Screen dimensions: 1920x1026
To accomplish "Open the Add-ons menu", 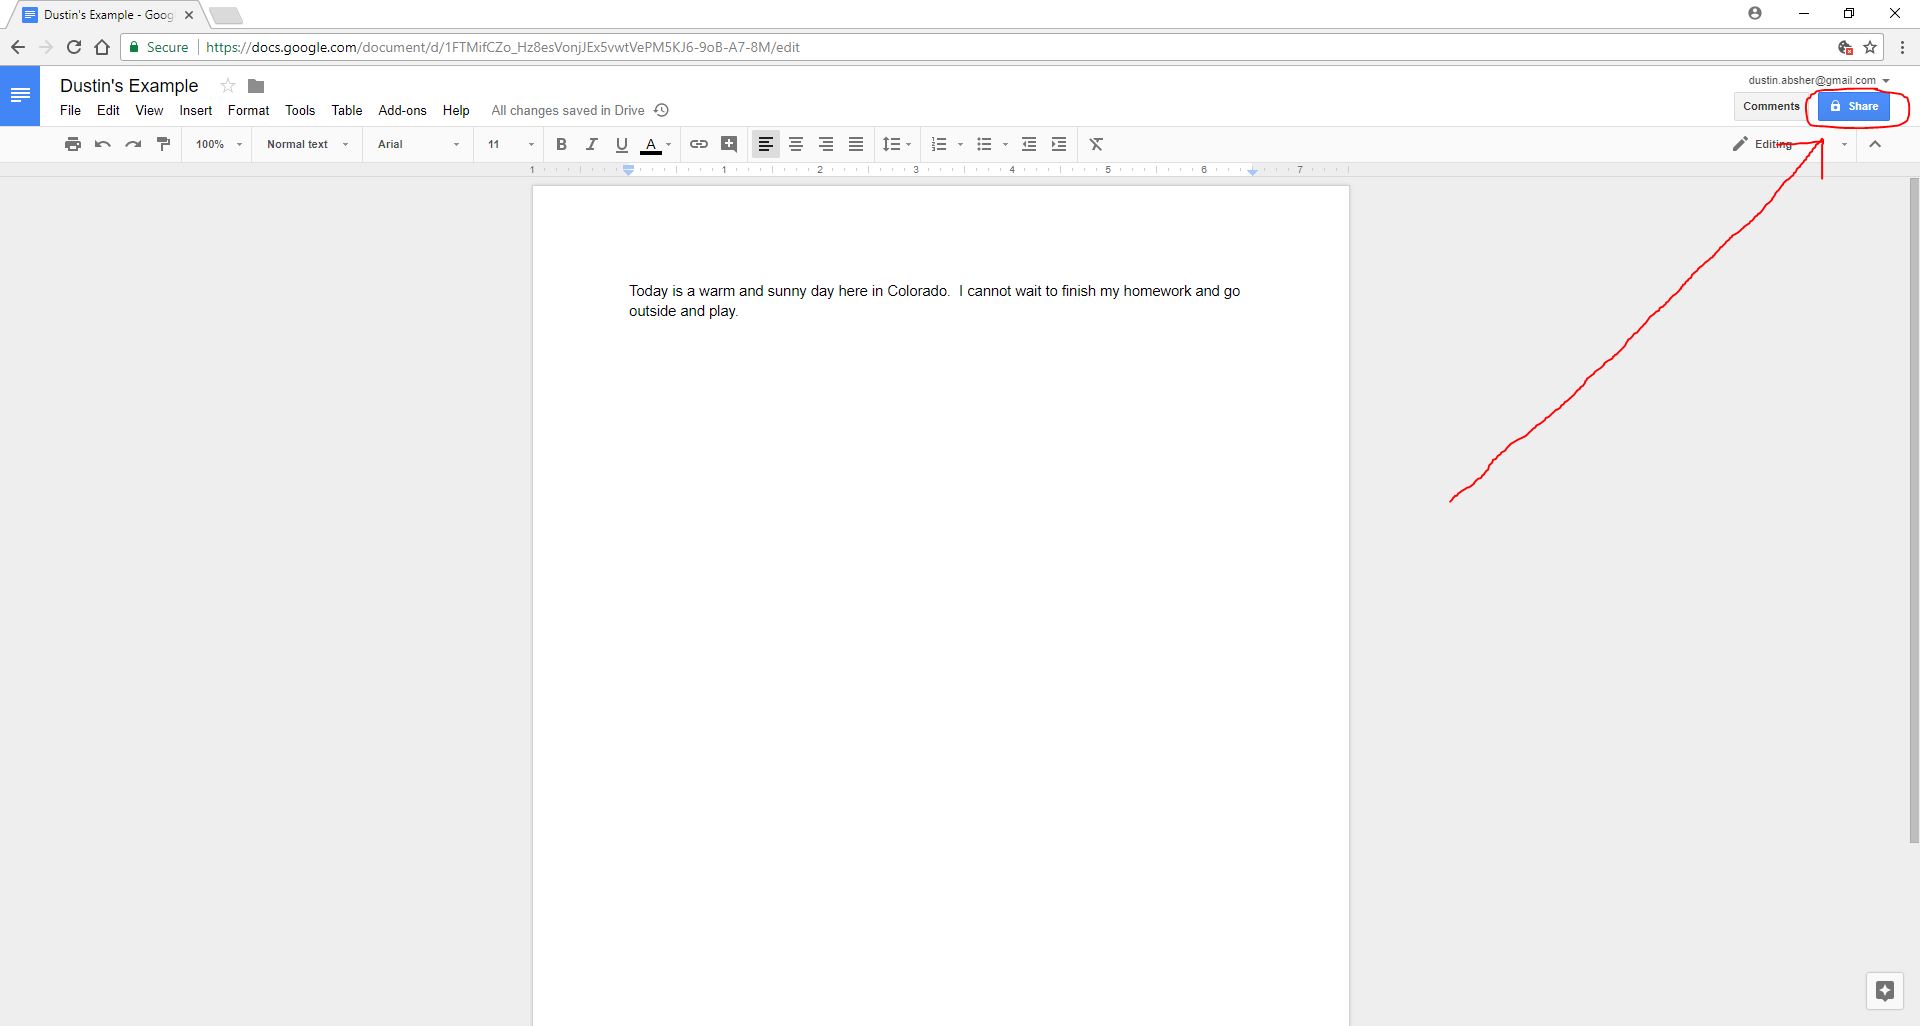I will pyautogui.click(x=402, y=110).
